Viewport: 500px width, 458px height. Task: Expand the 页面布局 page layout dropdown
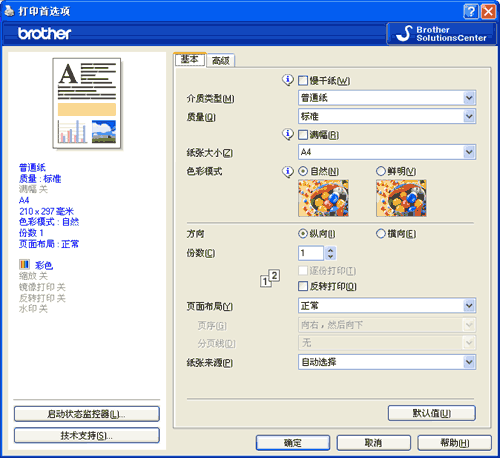click(x=469, y=306)
